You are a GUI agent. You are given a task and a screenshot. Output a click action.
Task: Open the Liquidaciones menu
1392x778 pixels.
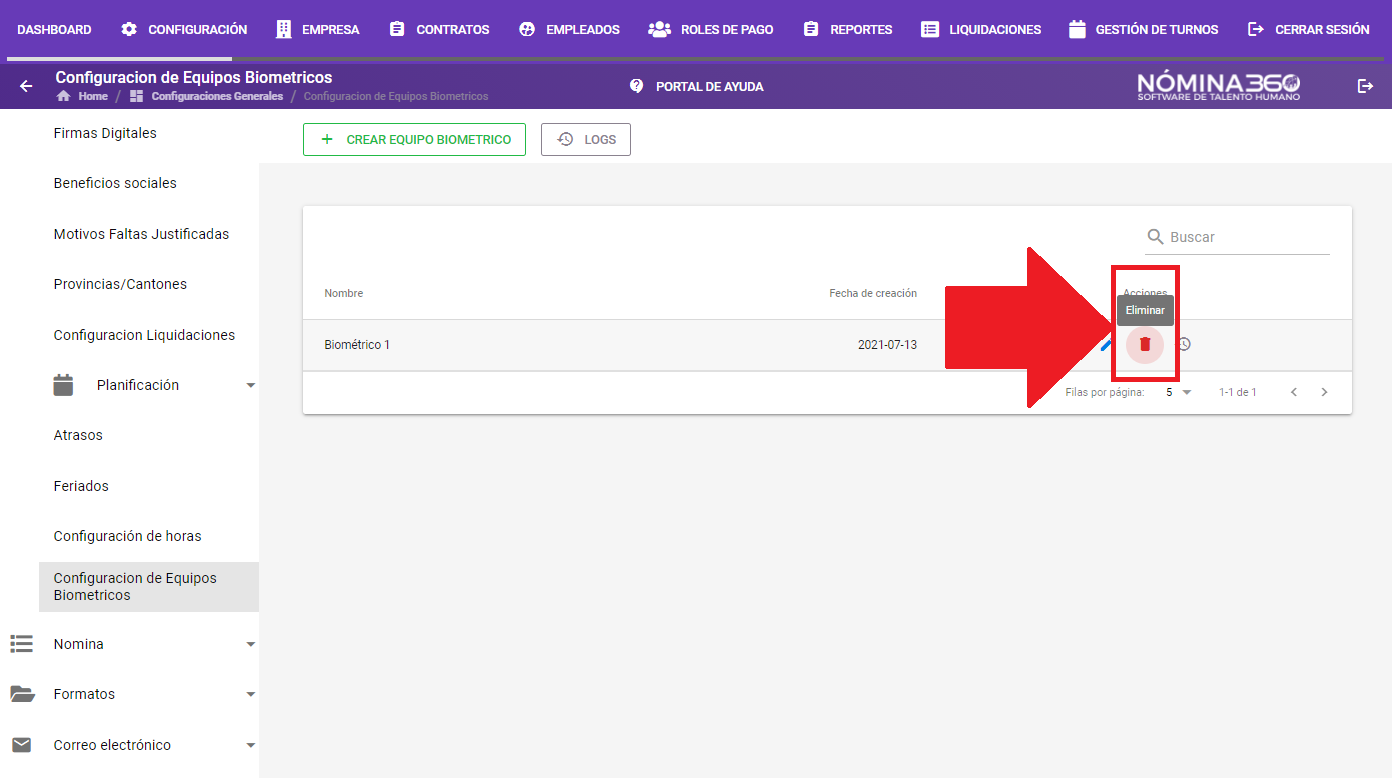tap(981, 30)
